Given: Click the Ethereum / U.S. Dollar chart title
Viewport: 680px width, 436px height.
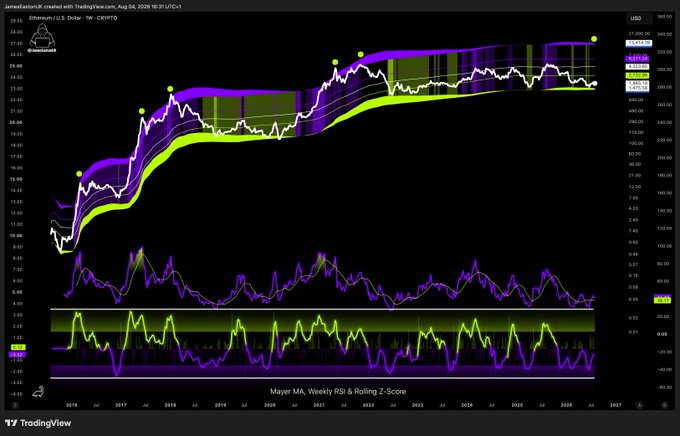Looking at the screenshot, I should (73, 18).
